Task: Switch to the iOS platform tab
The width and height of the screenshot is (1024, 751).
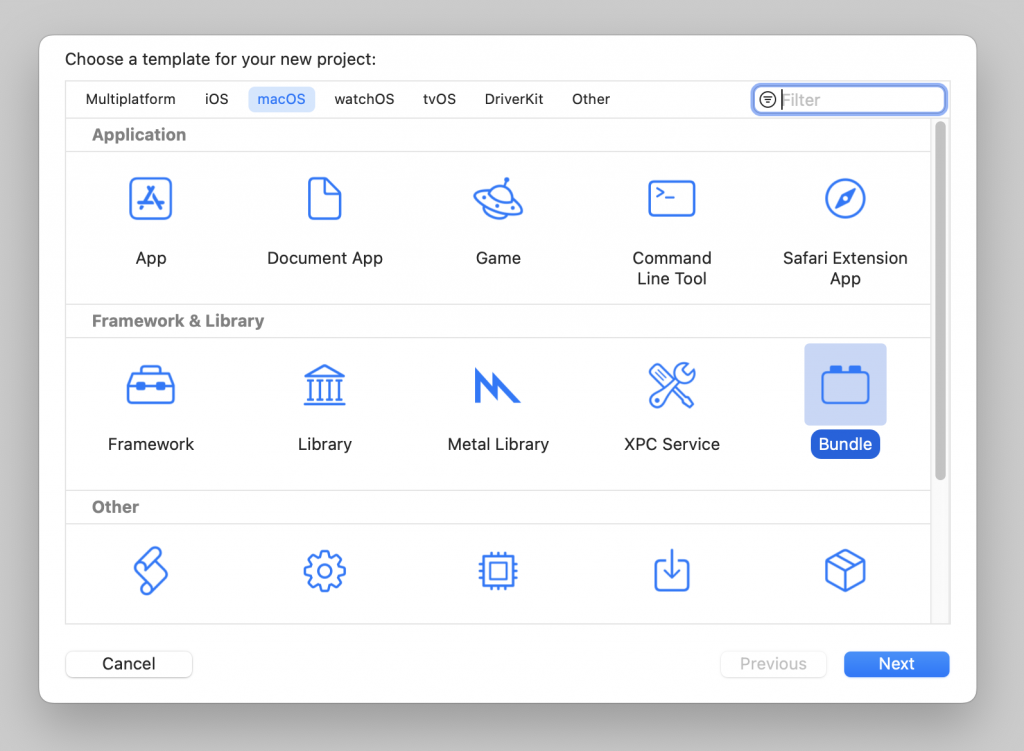Action: click(x=217, y=99)
